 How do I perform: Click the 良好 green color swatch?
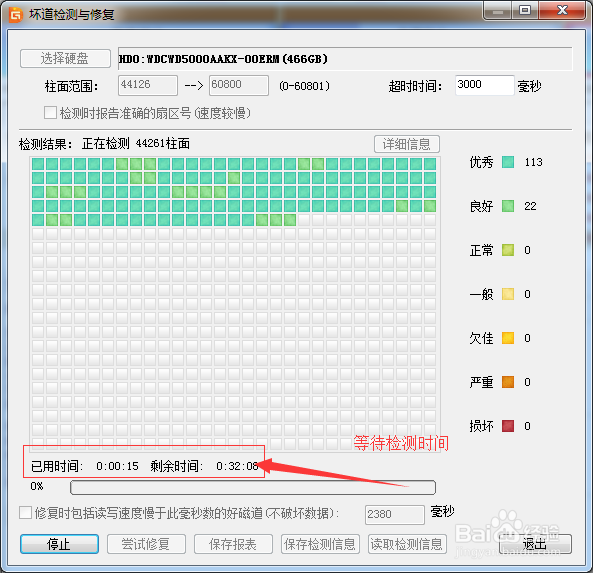pos(508,206)
